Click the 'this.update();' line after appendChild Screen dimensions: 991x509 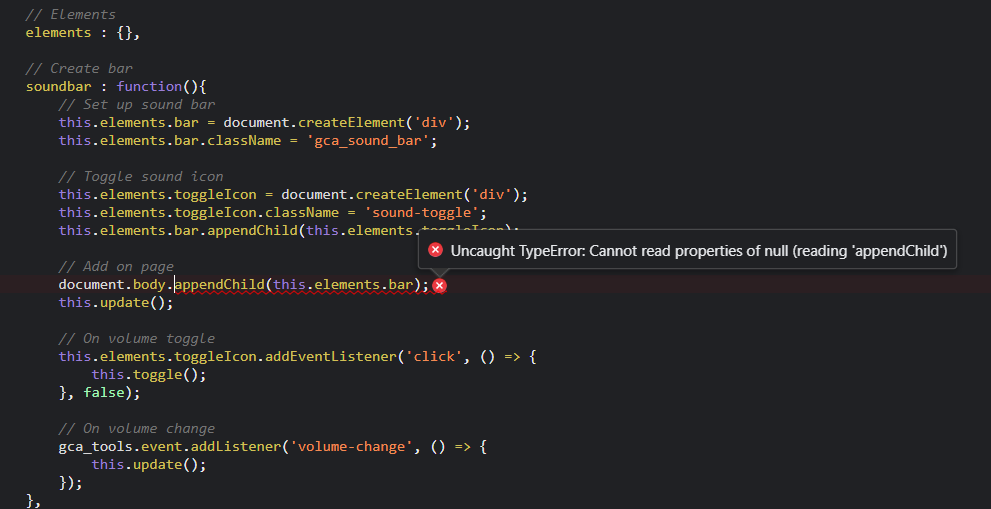(116, 303)
